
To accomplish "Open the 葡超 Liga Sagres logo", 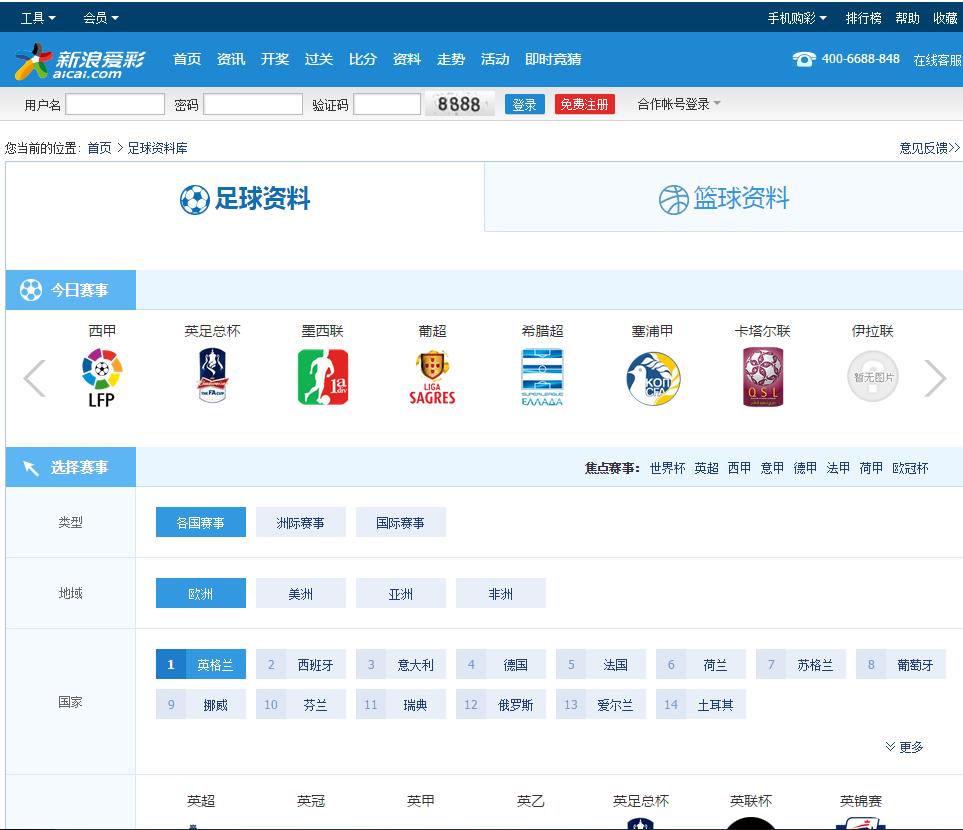I will [x=432, y=377].
